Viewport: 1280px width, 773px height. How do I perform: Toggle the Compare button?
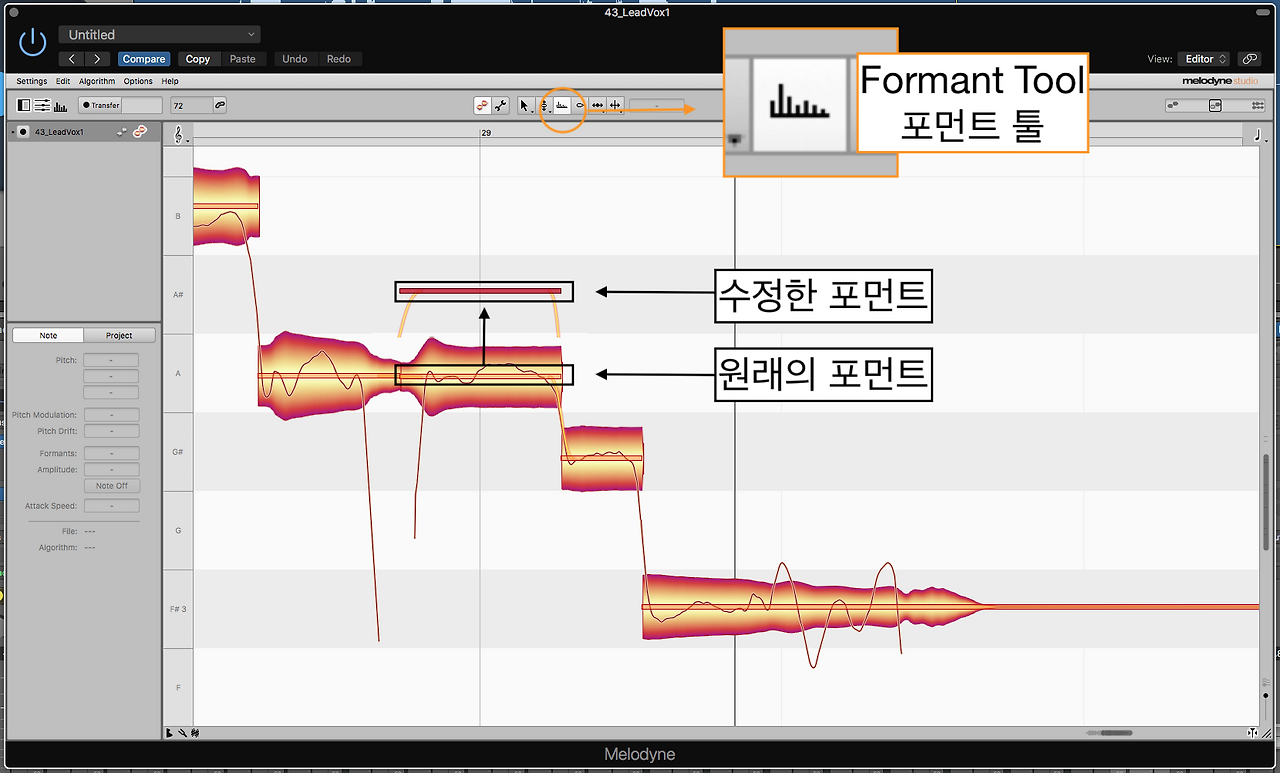click(144, 59)
